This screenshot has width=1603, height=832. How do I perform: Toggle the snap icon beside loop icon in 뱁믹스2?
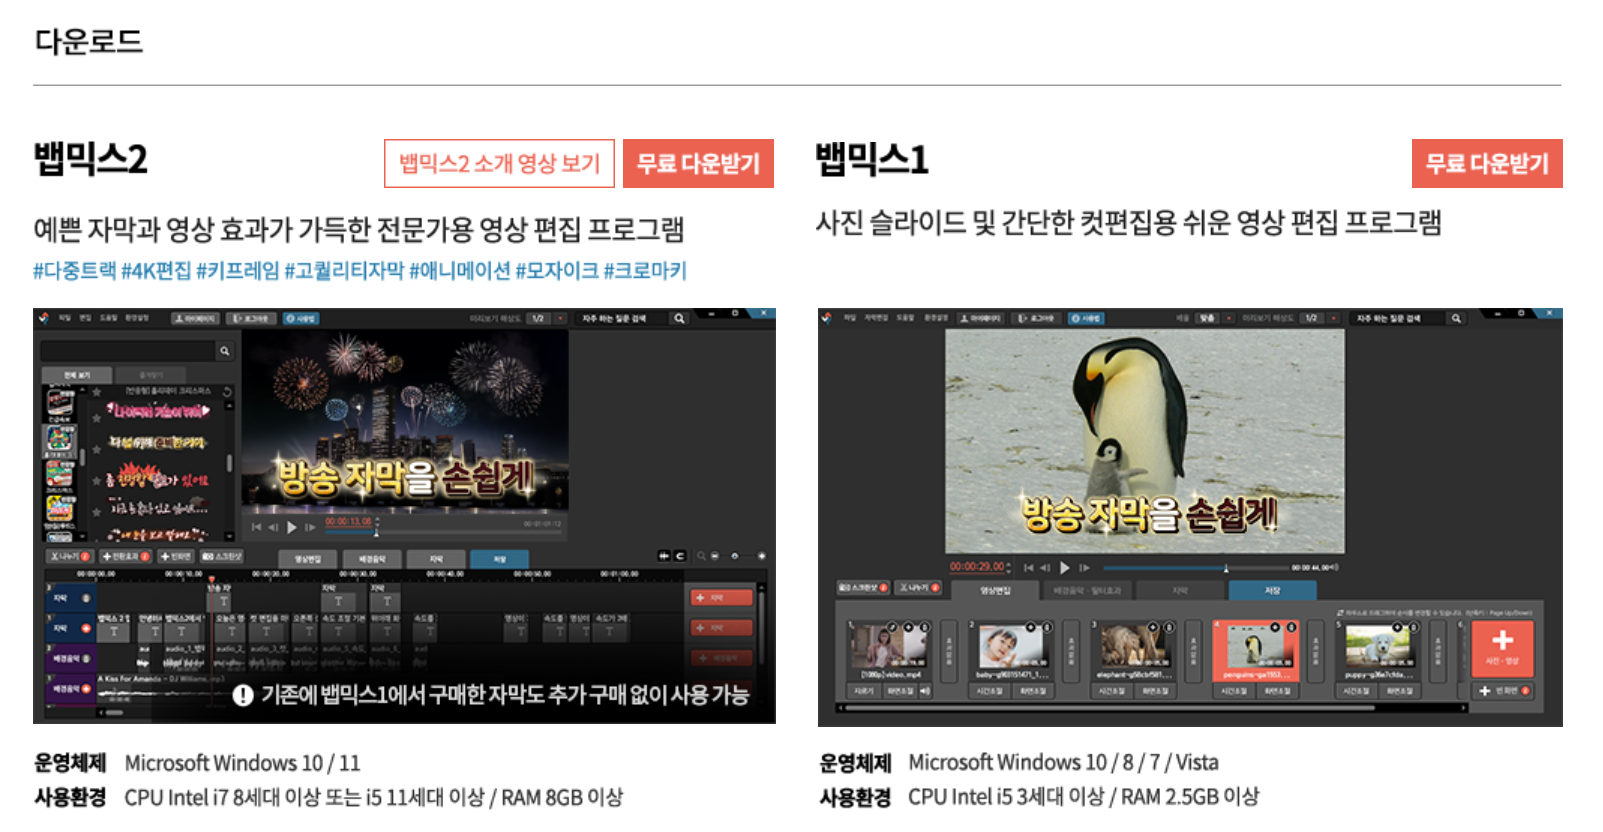click(663, 556)
